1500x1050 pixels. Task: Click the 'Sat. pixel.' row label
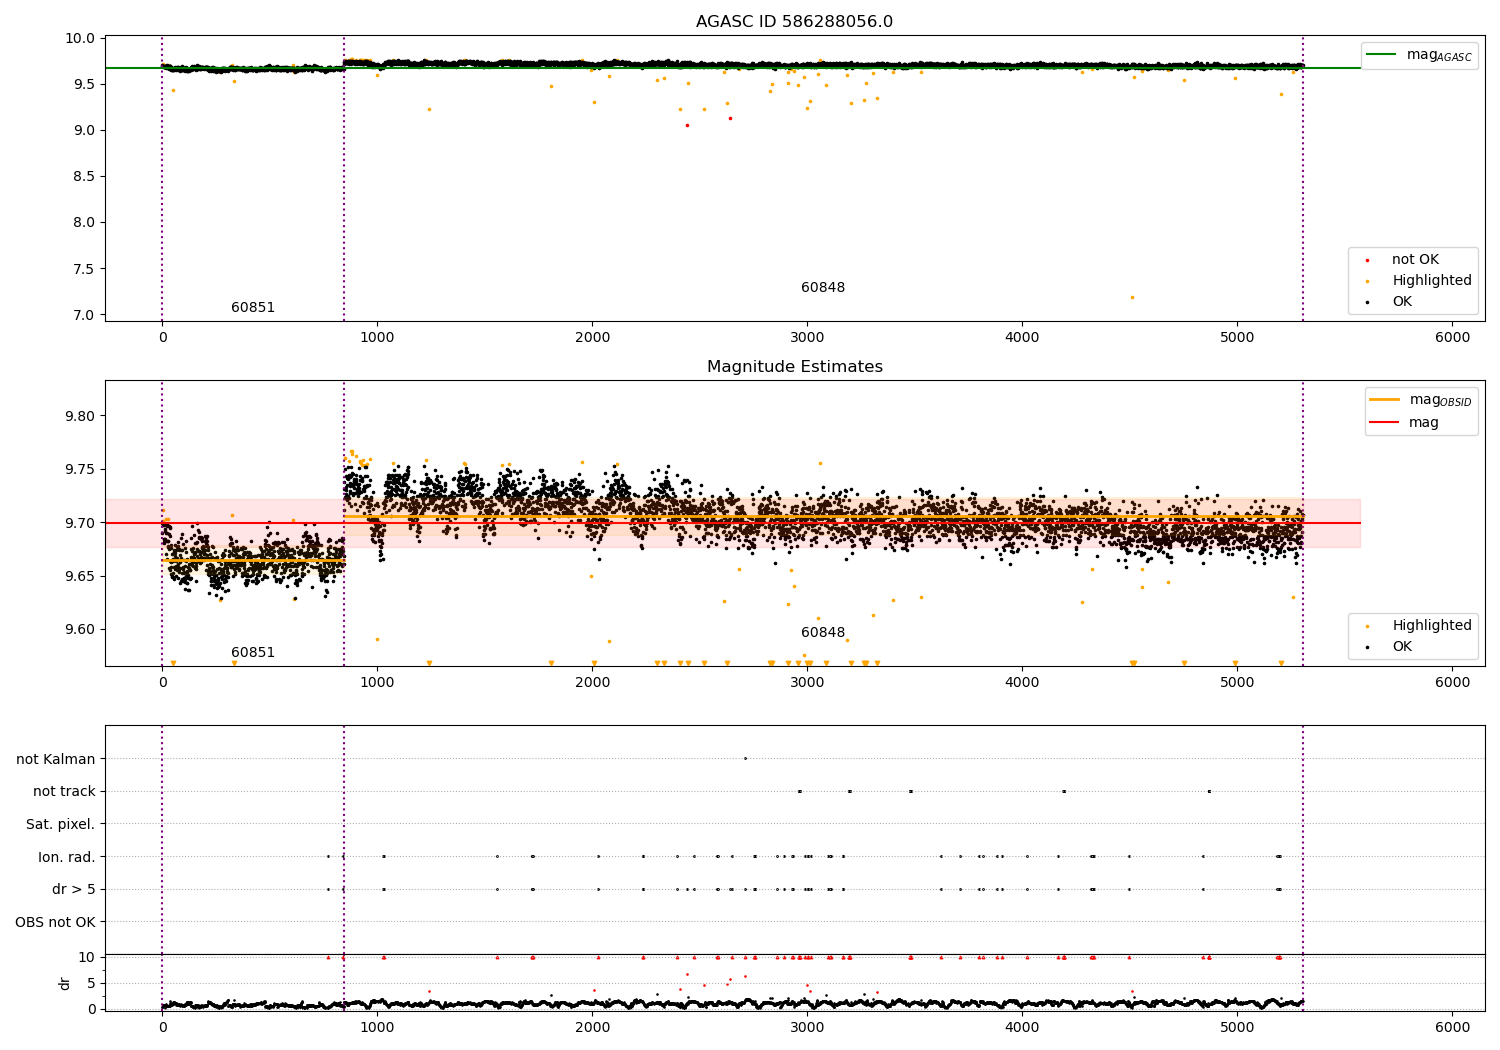click(61, 825)
